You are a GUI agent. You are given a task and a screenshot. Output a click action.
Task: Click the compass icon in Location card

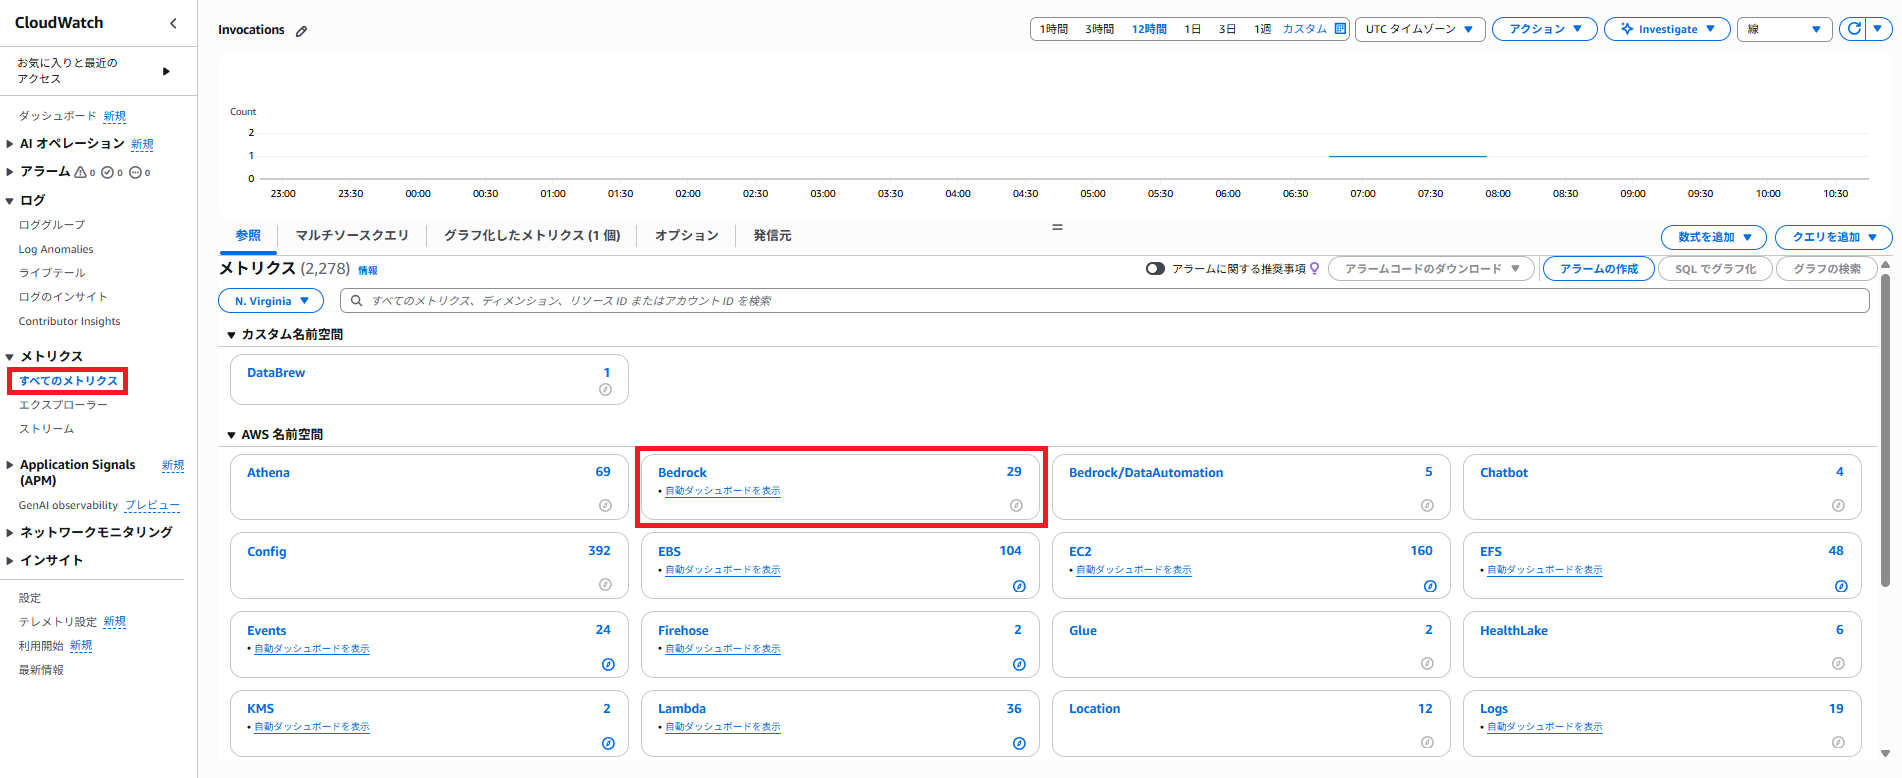1427,742
